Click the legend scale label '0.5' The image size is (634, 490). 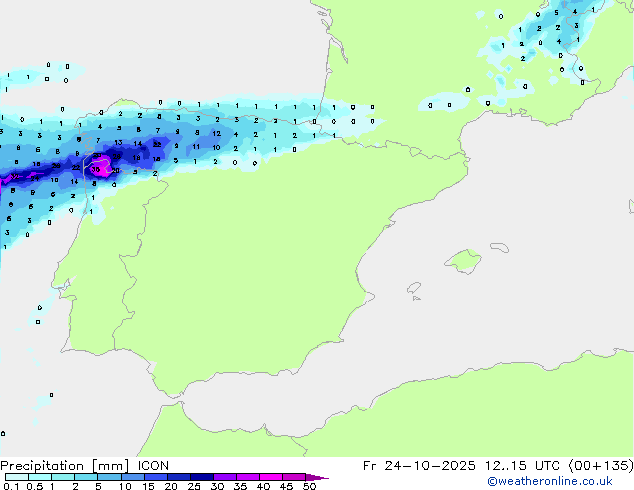(35, 486)
